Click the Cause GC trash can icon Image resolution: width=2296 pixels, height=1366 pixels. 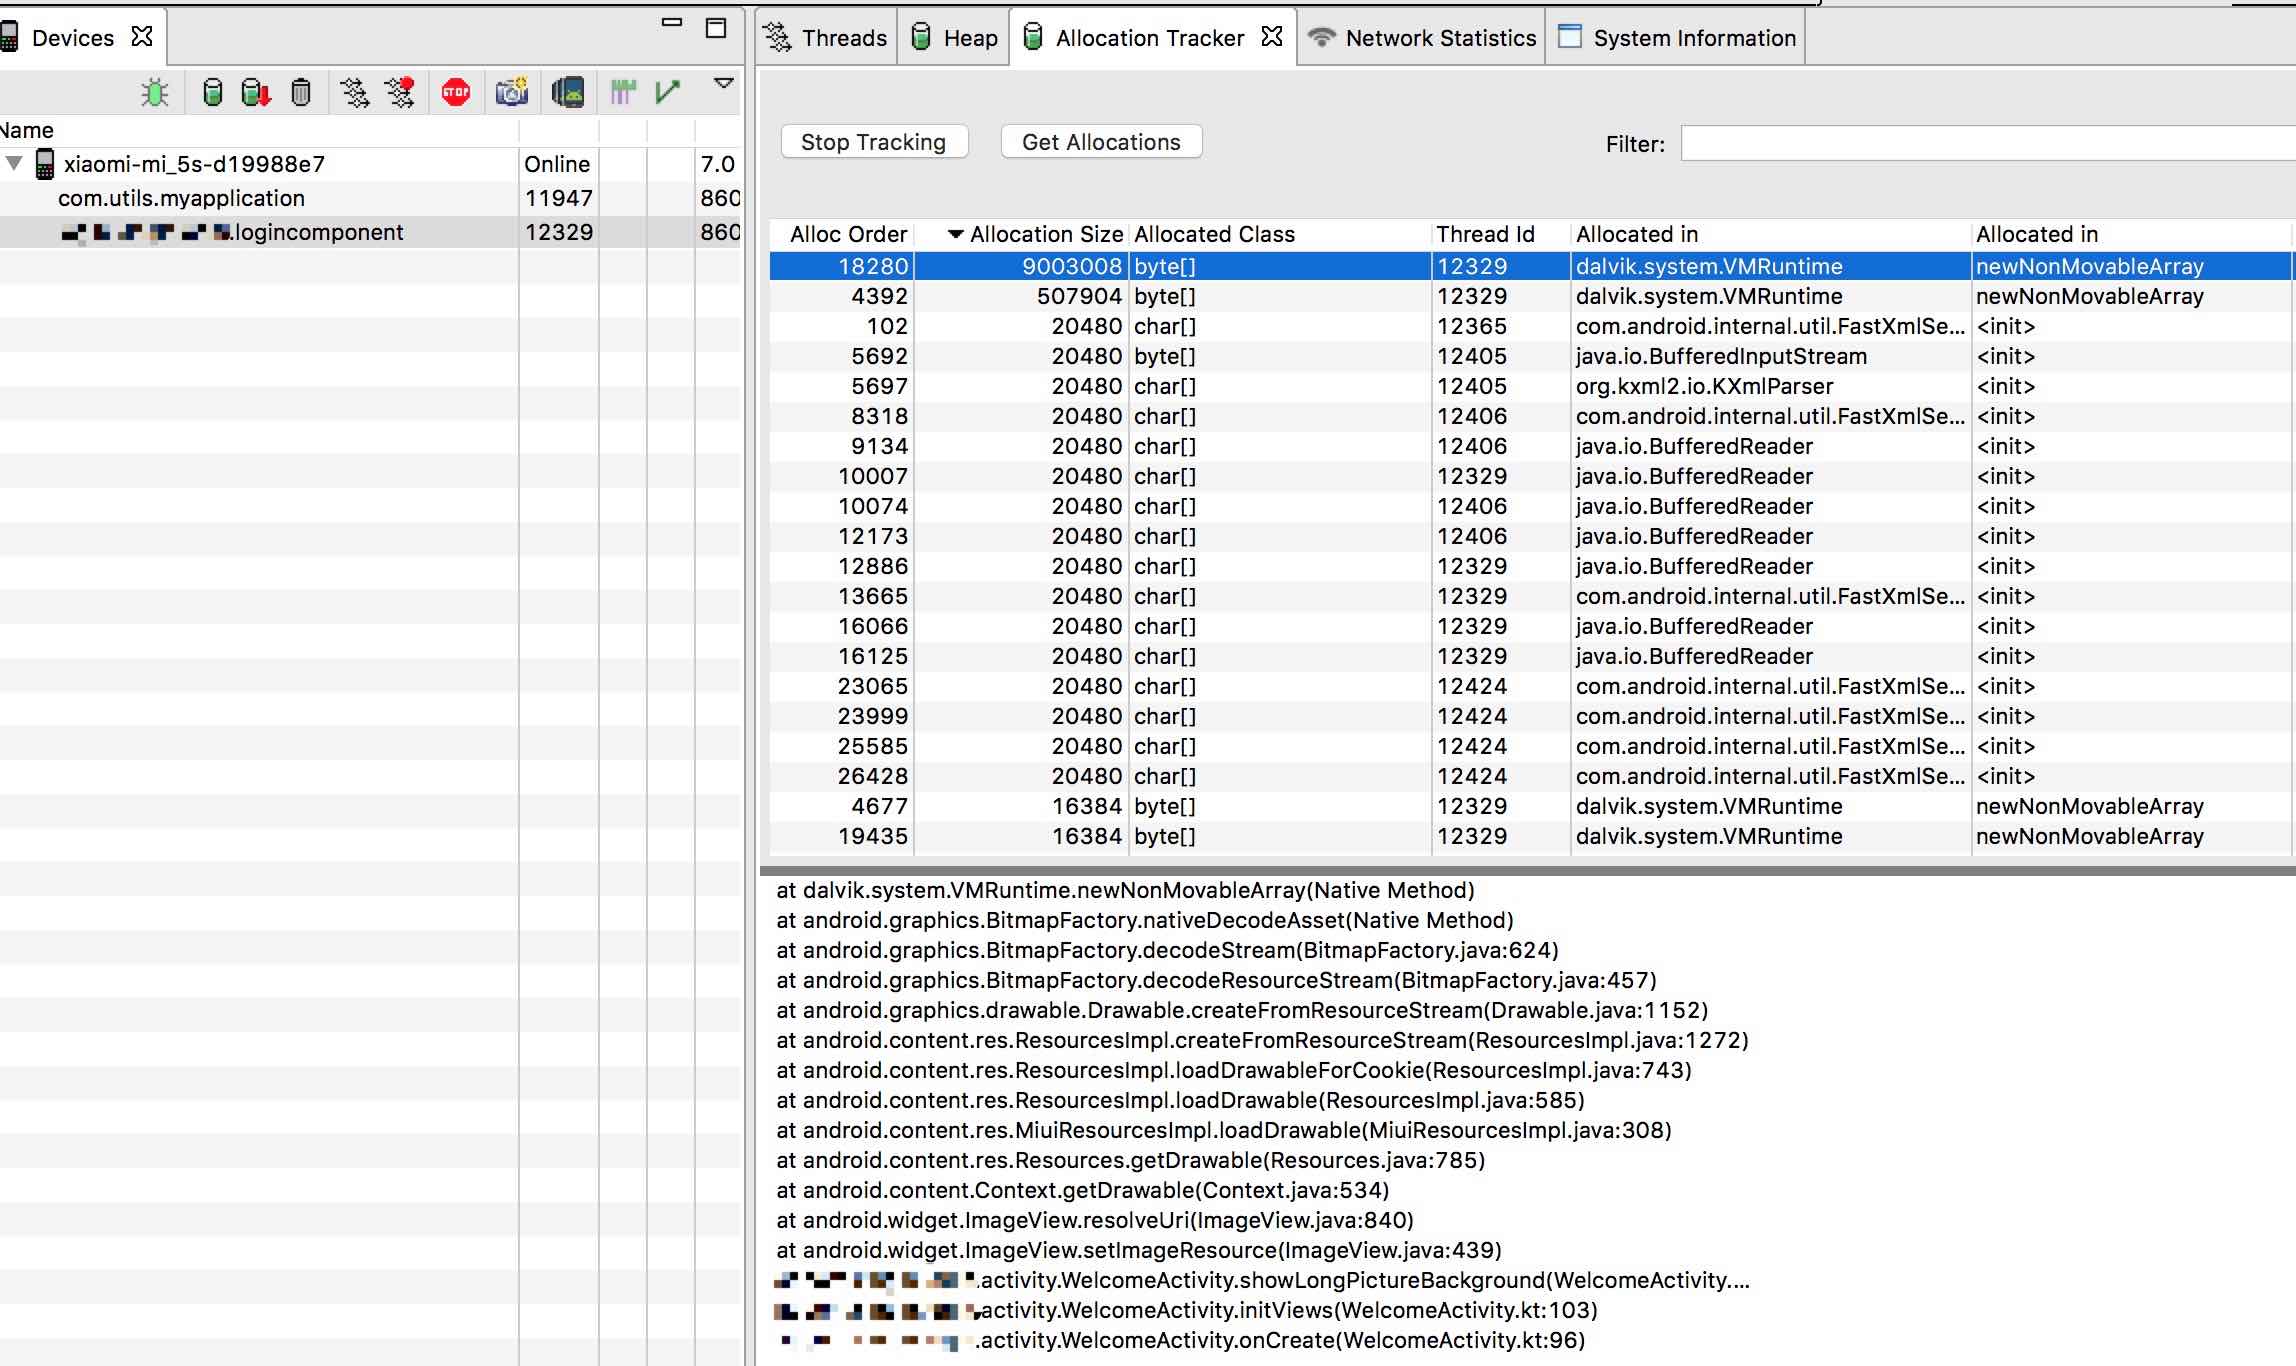click(x=301, y=93)
